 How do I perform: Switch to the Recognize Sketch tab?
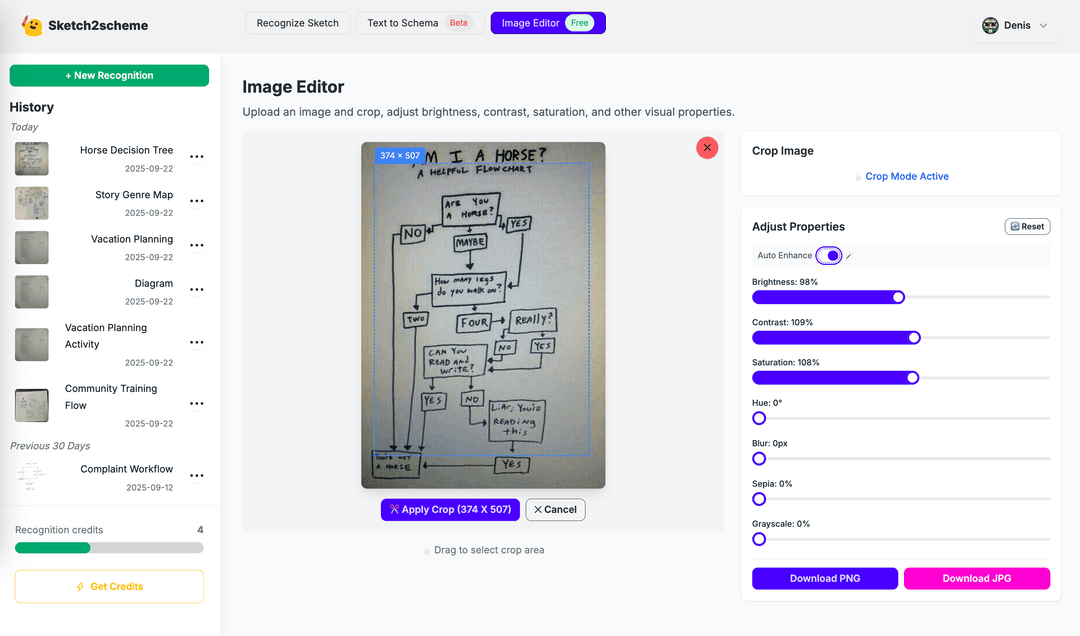click(x=297, y=22)
